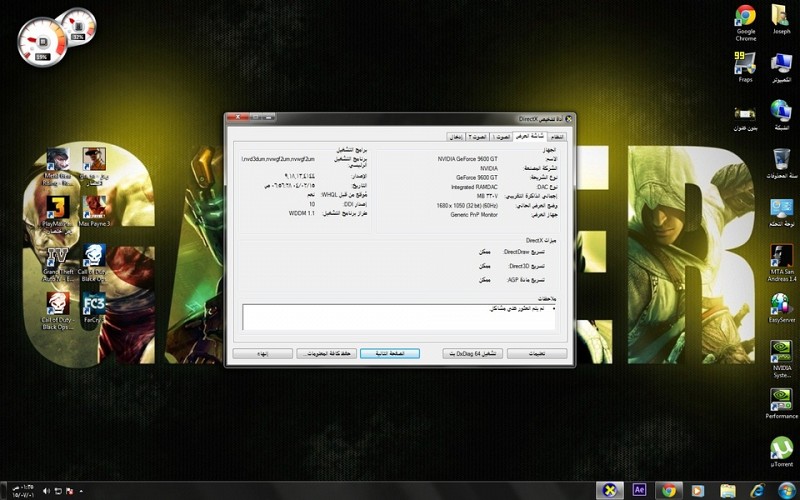
Task: Show hidden system tray icons arrow
Action: [81, 491]
